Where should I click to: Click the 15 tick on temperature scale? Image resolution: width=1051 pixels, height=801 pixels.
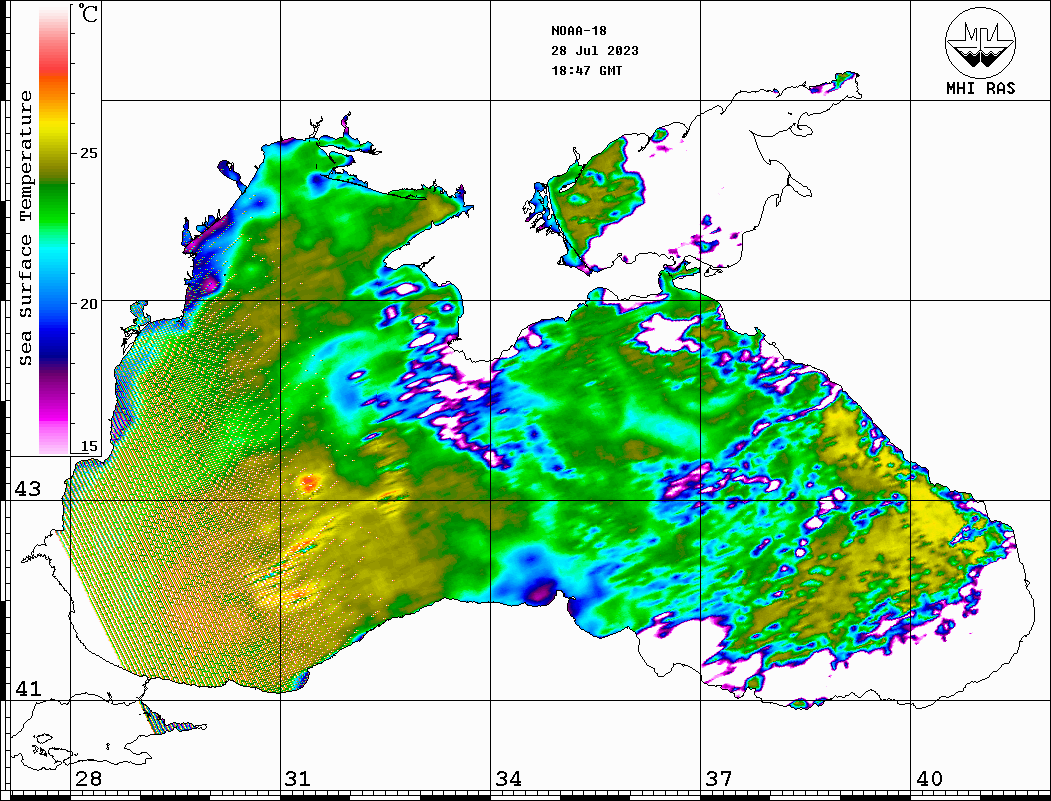click(x=88, y=446)
